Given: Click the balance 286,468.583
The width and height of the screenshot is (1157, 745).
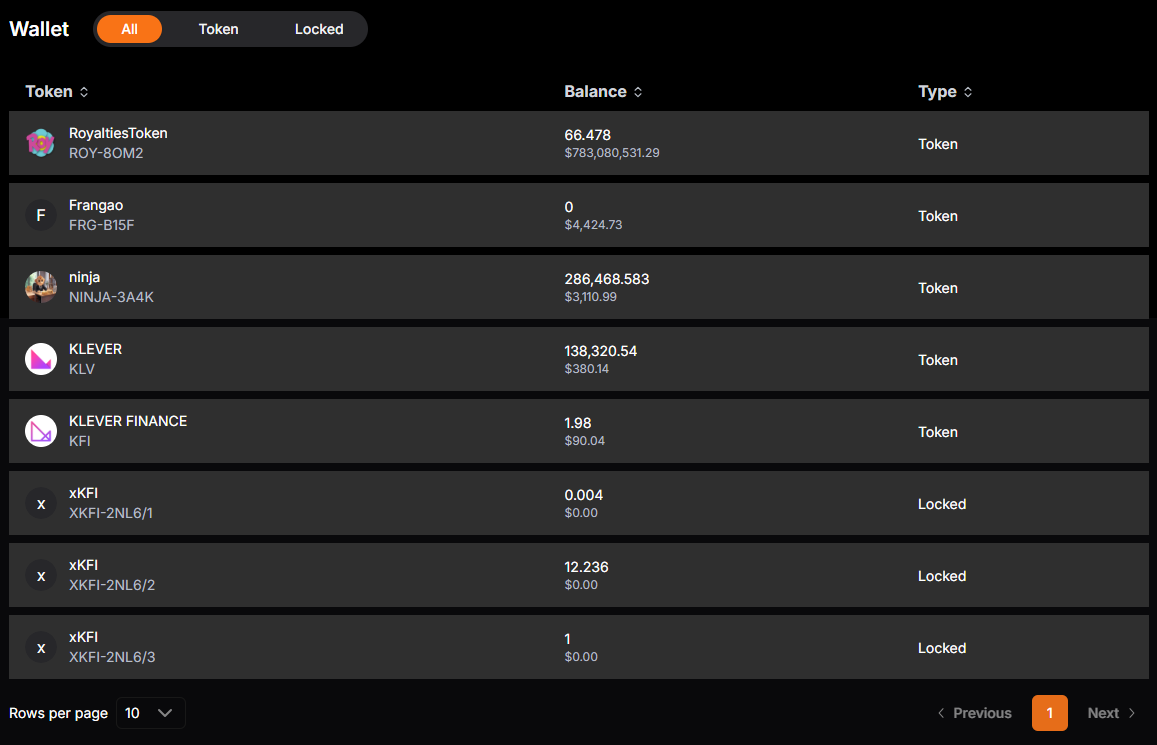Looking at the screenshot, I should click(607, 279).
